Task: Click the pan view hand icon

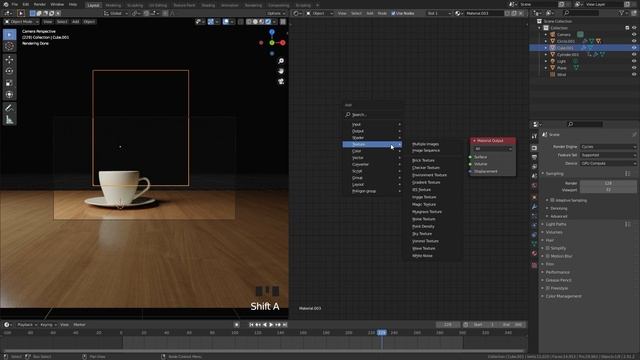Action: point(281,71)
